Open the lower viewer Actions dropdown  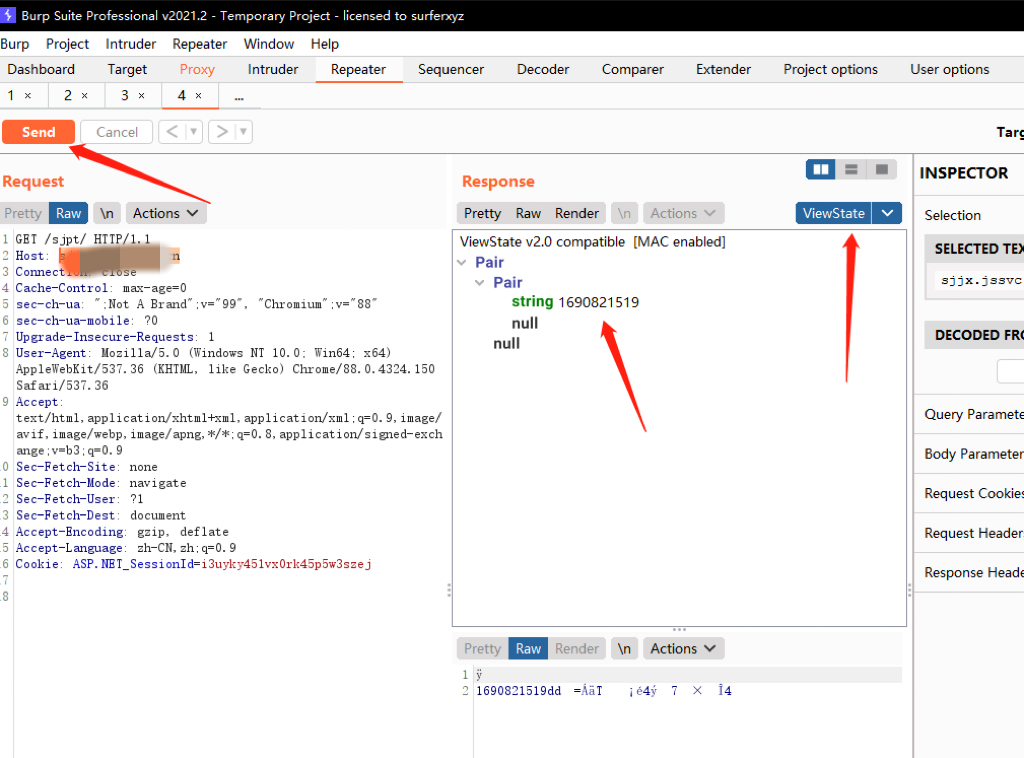coord(683,649)
